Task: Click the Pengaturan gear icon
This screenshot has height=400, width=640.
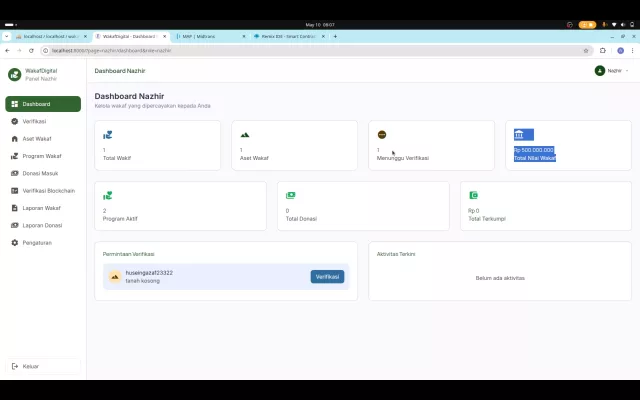Action: pos(15,242)
